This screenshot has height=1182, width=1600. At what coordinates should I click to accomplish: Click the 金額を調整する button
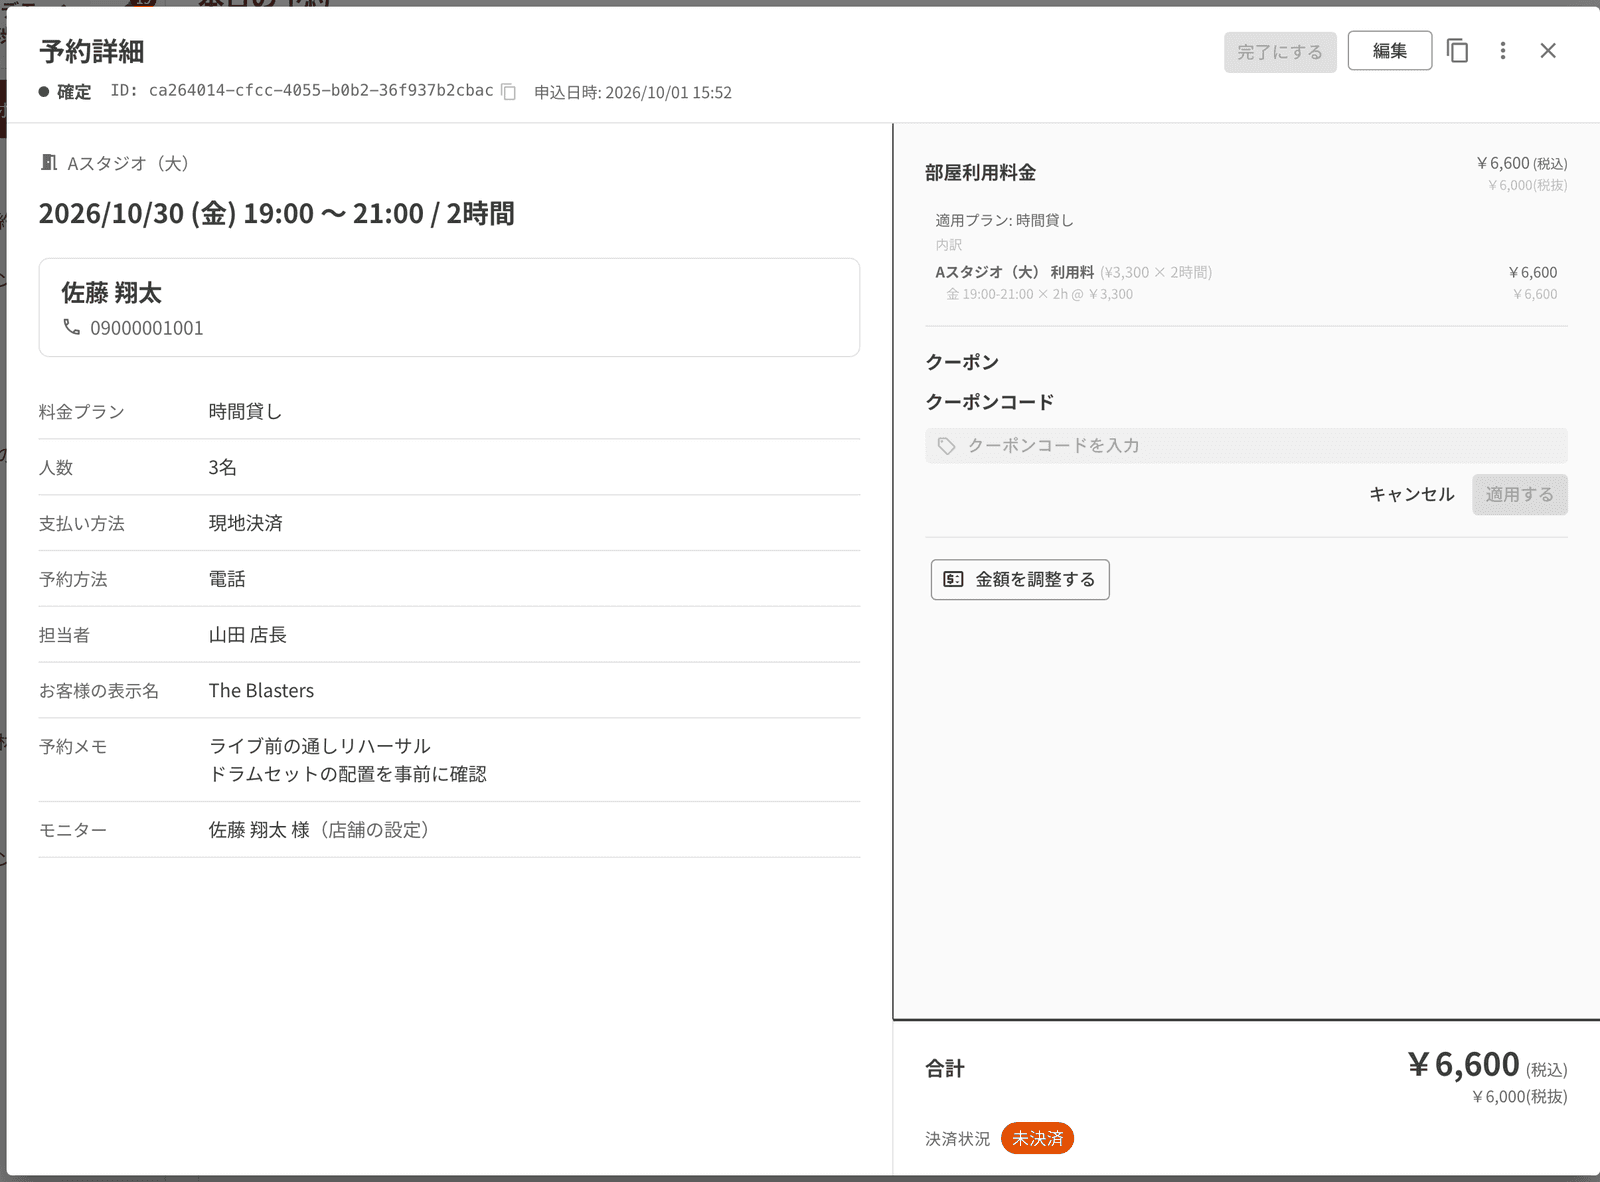coord(1020,580)
